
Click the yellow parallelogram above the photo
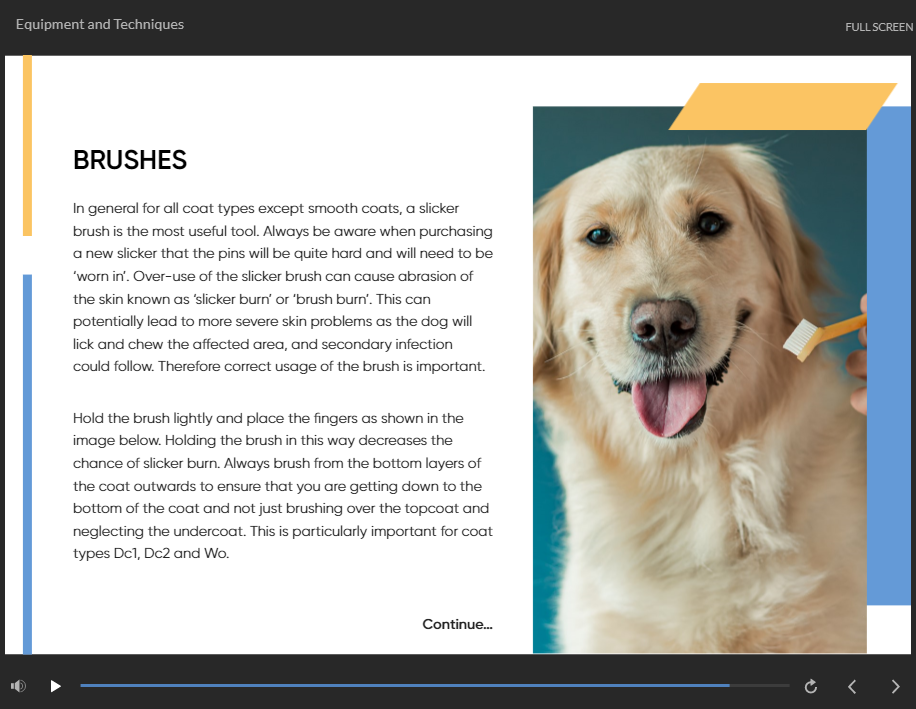[782, 107]
